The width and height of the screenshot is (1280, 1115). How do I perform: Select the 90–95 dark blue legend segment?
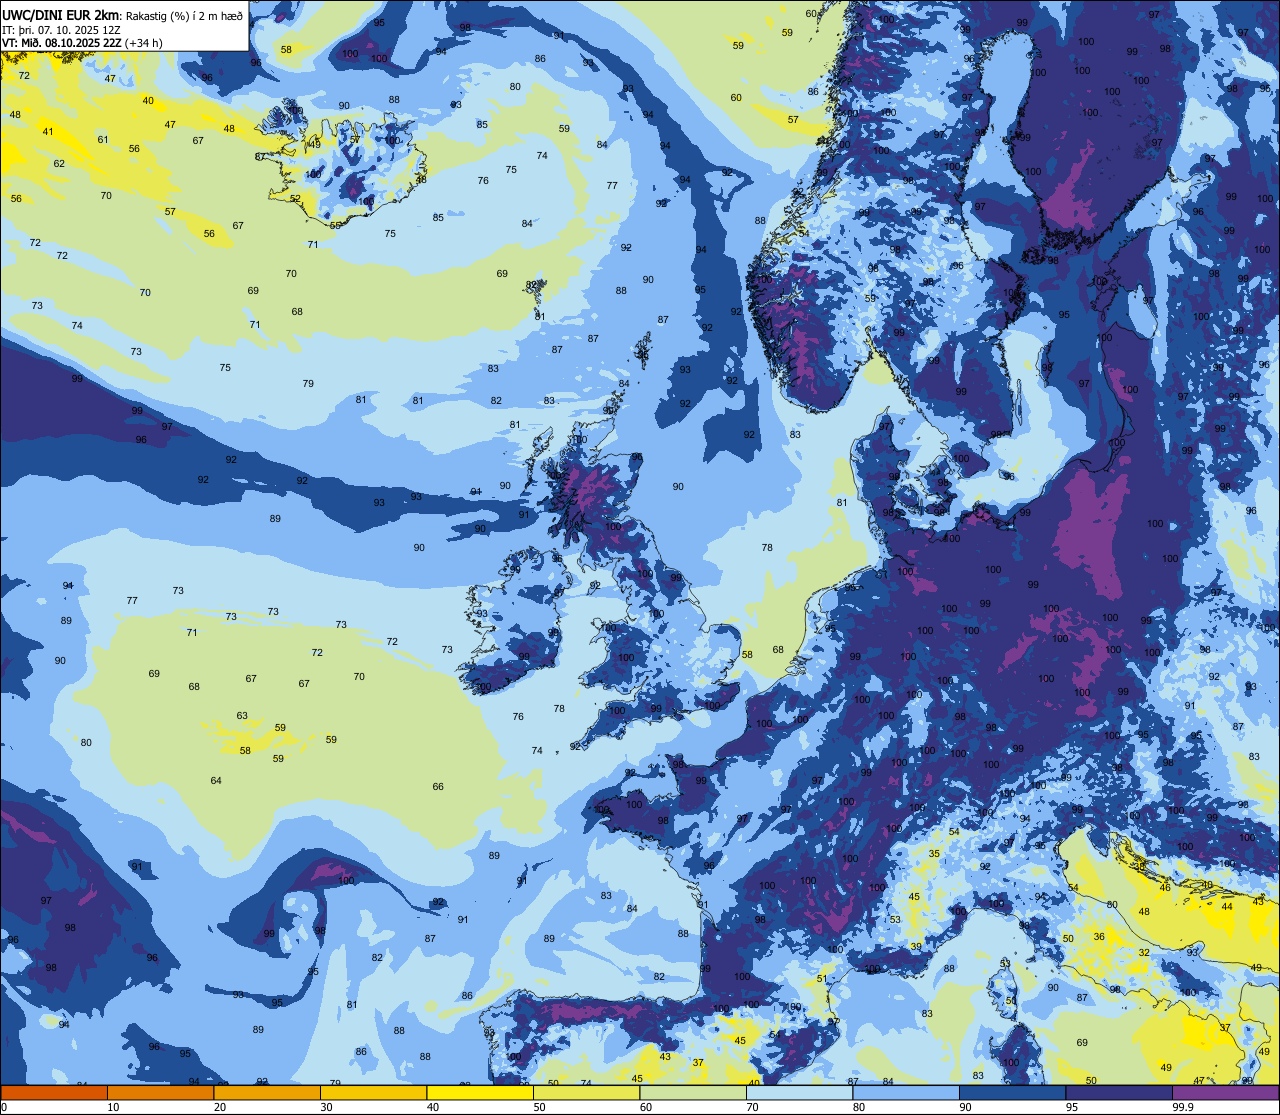pos(1012,1092)
